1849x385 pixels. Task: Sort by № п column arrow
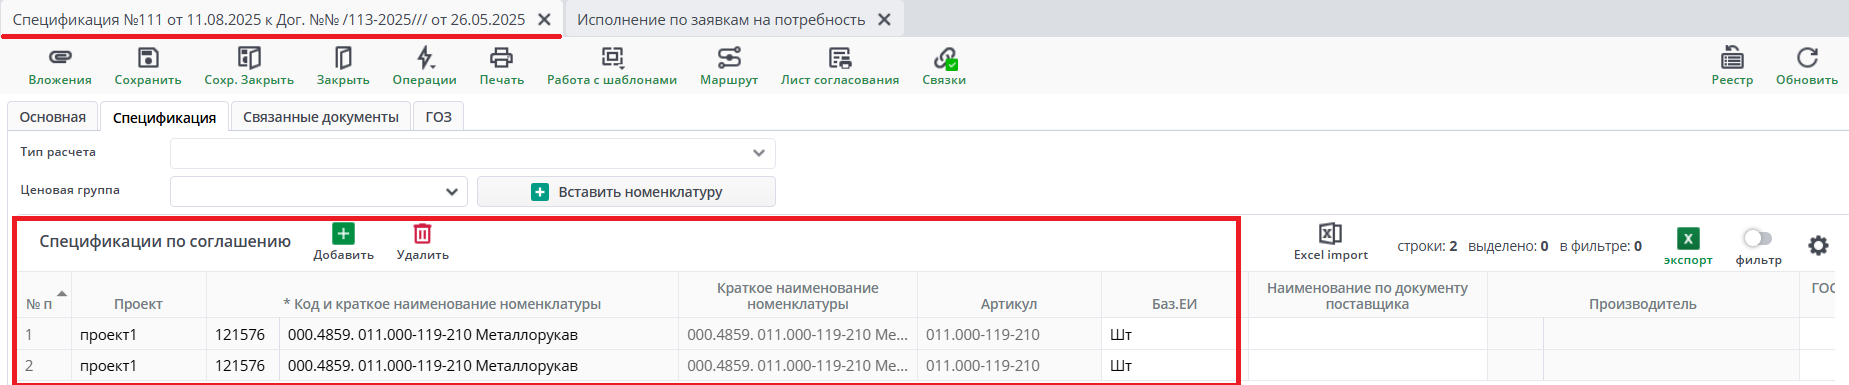(62, 293)
